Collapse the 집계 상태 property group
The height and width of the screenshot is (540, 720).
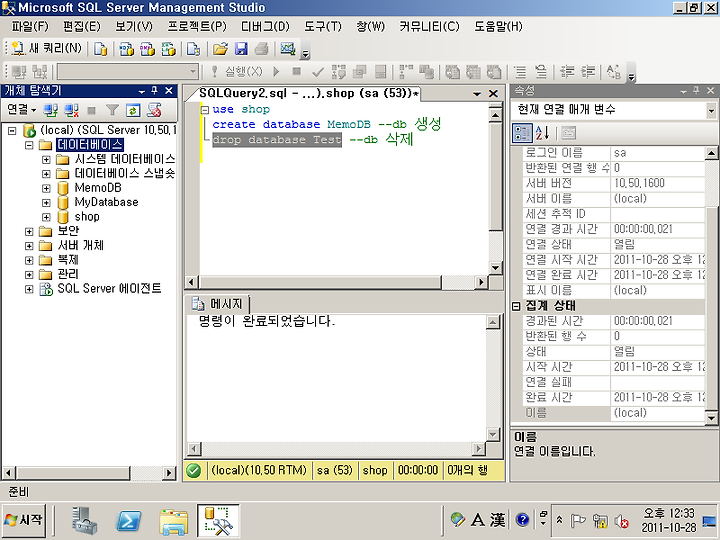click(x=516, y=306)
